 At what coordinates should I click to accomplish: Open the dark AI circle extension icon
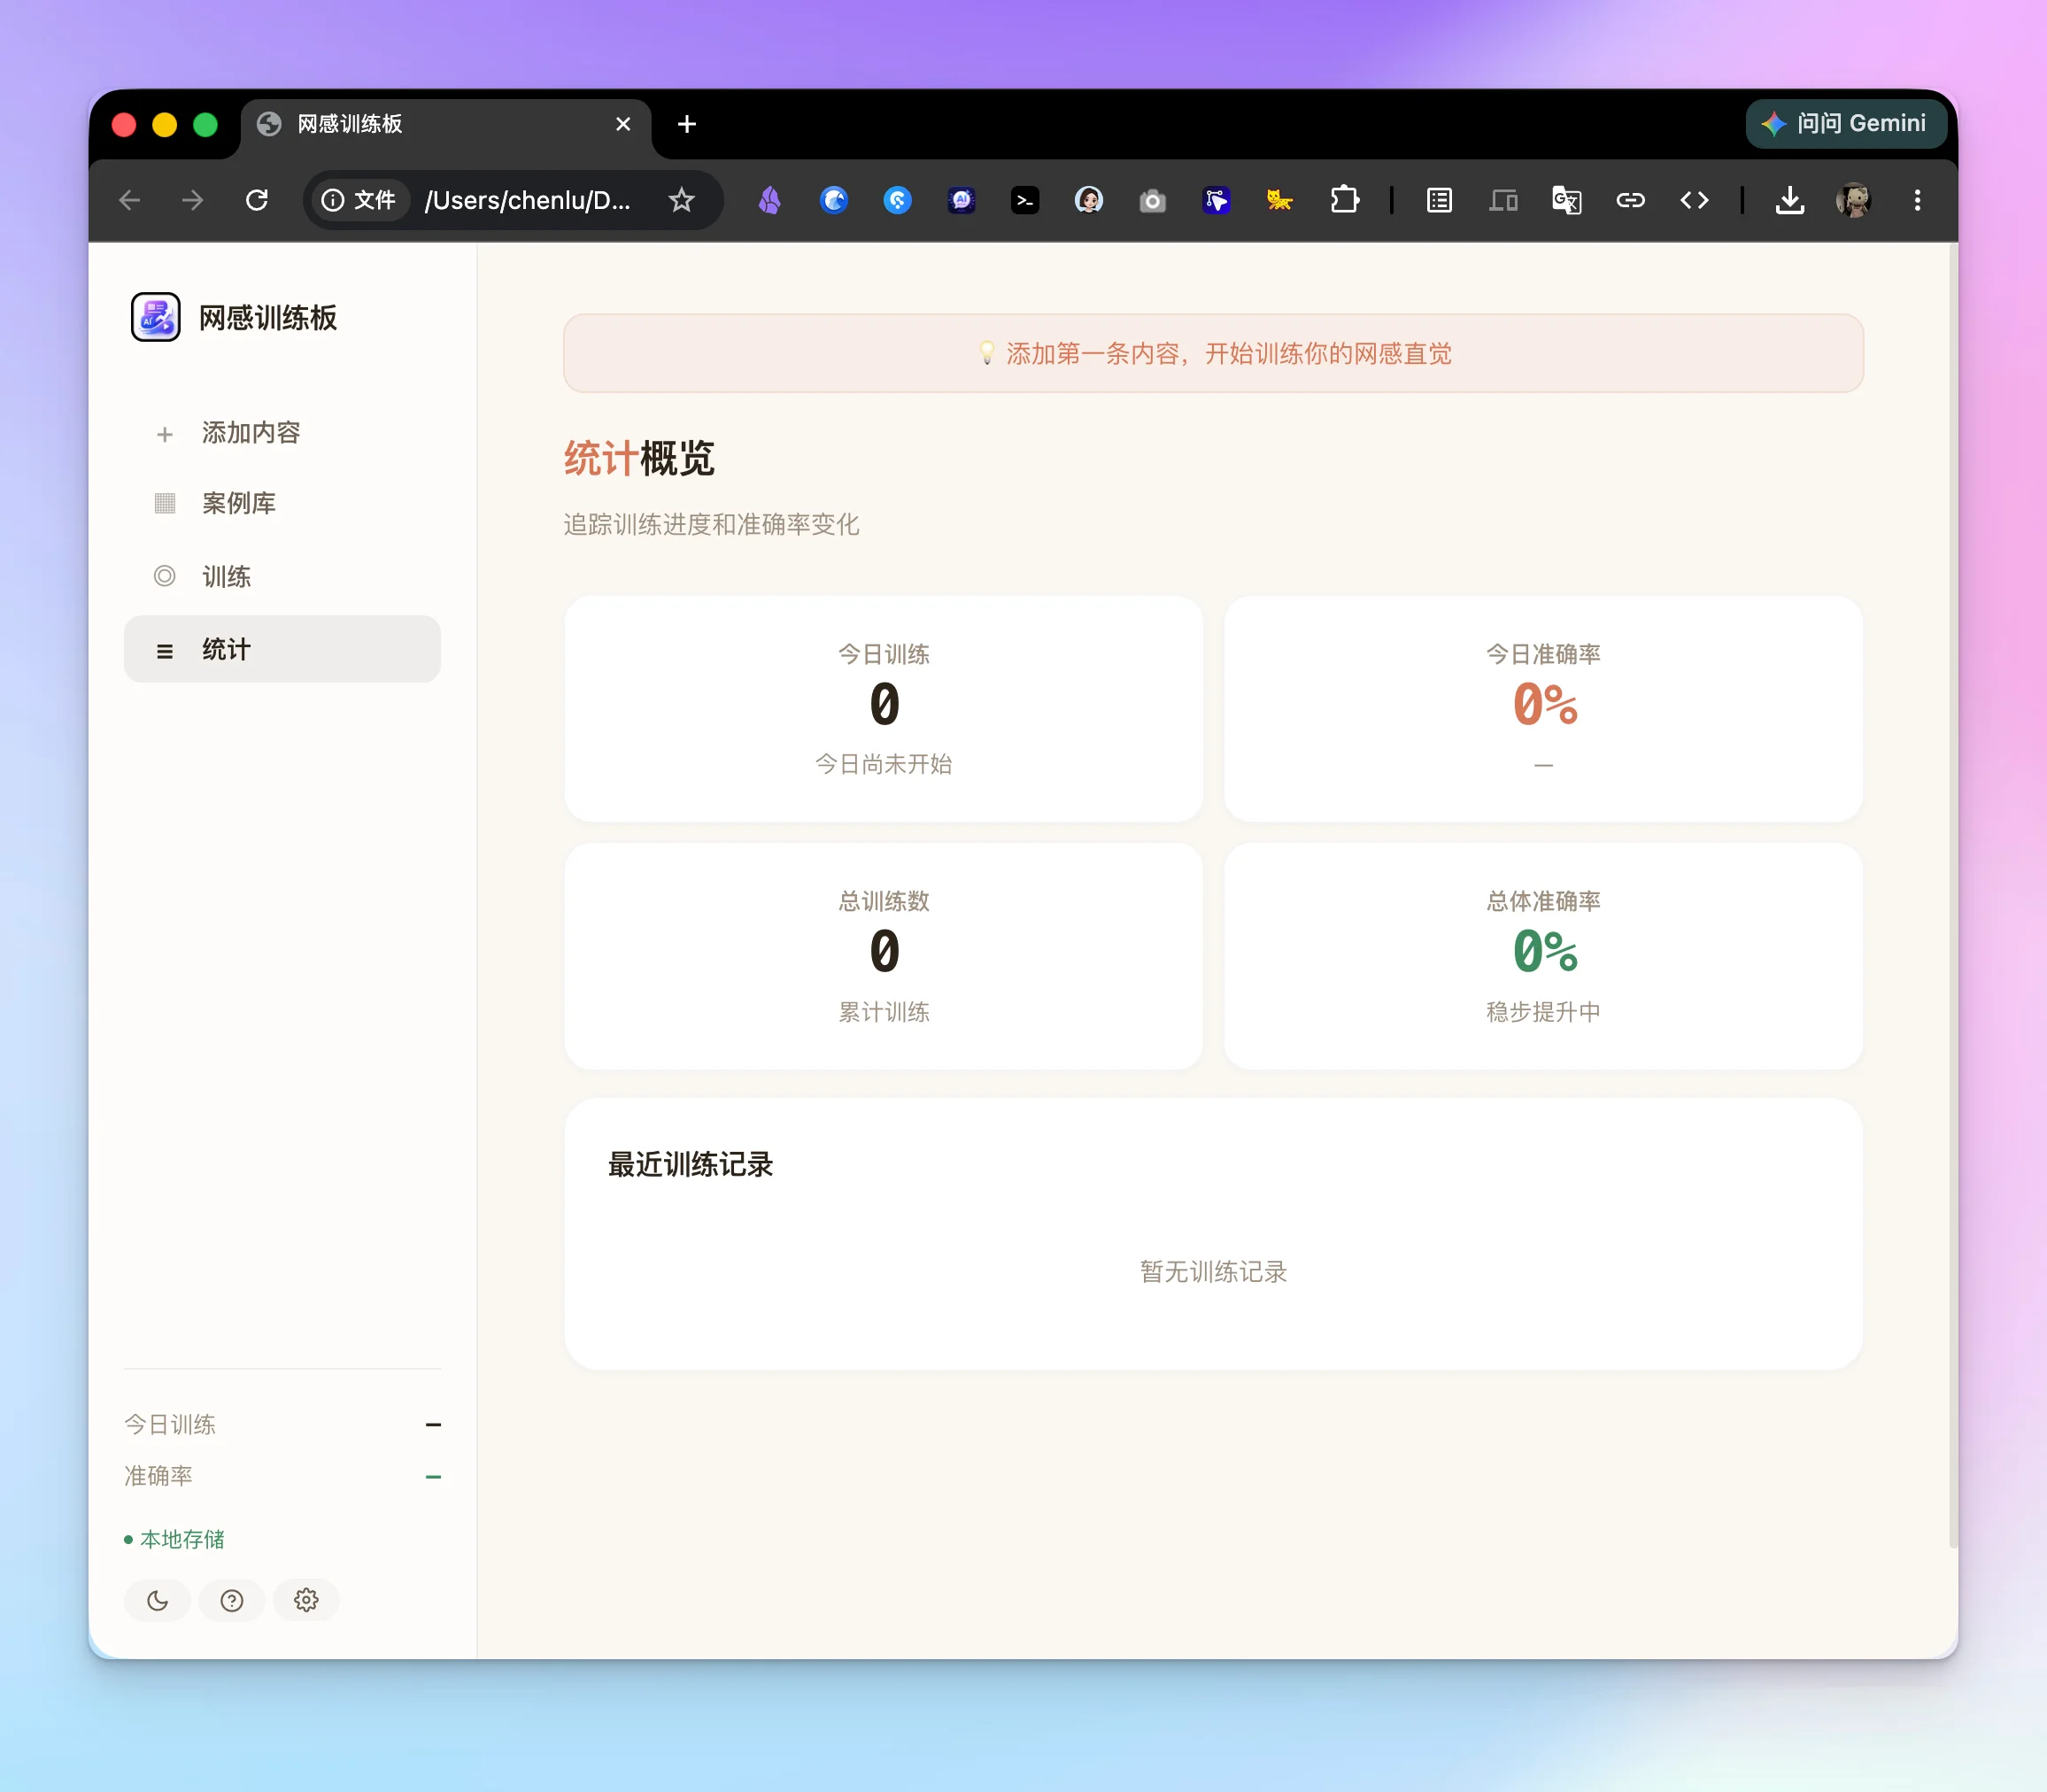[961, 200]
